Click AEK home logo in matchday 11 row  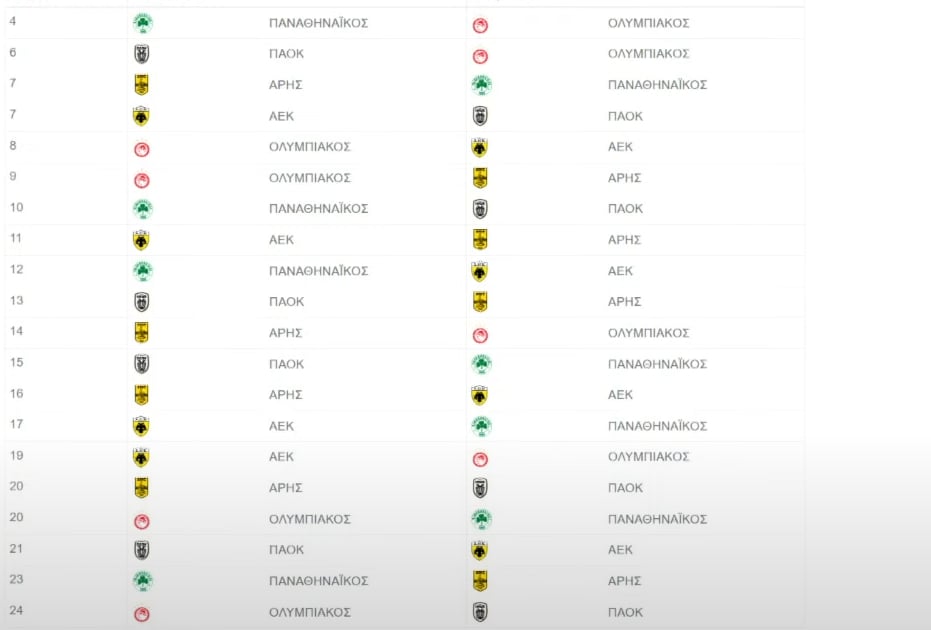141,240
